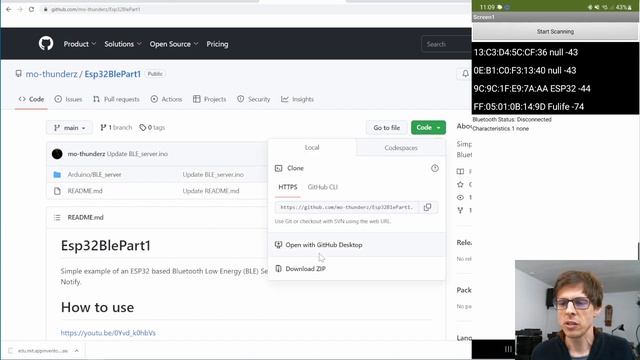Open mo-thunderz profile link

click(51, 74)
